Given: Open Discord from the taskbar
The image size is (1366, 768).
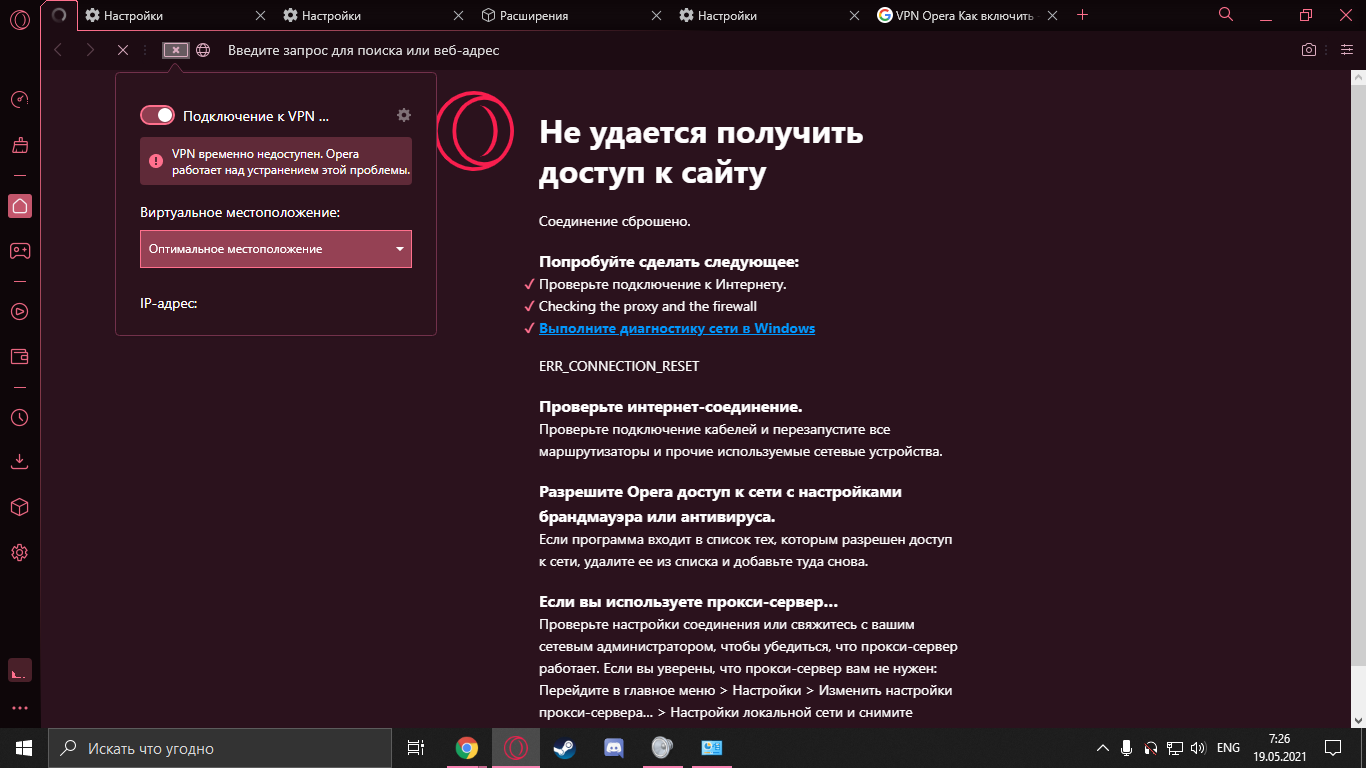Looking at the screenshot, I should [x=613, y=748].
